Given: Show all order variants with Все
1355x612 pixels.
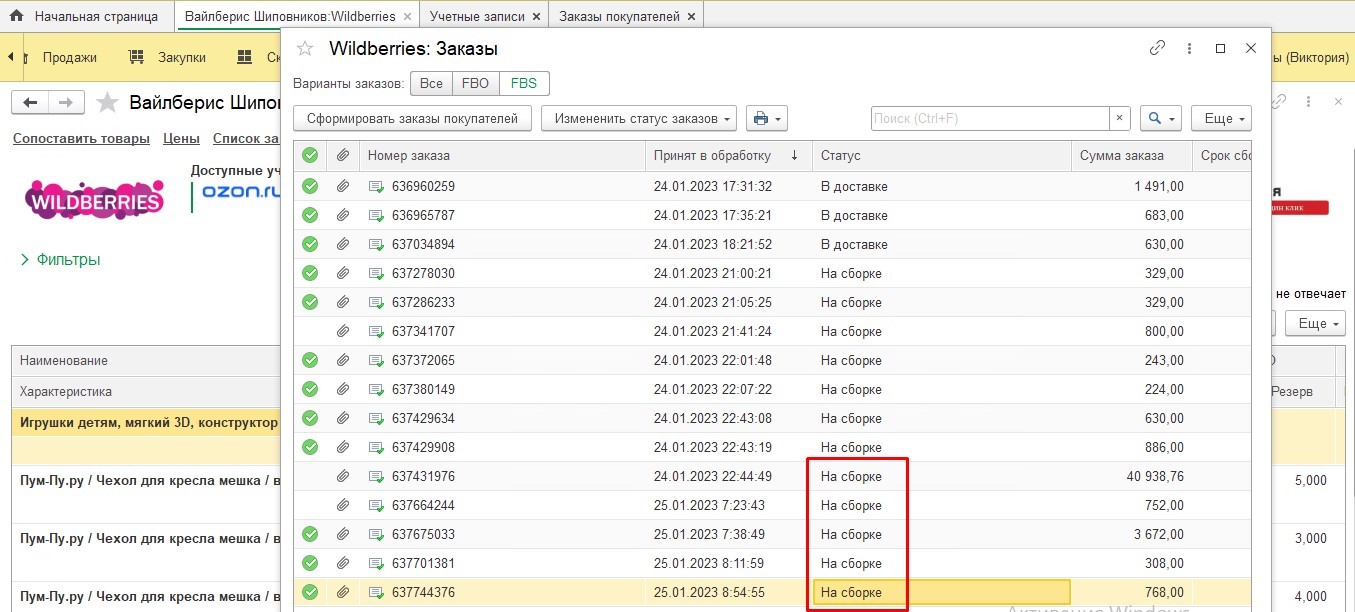Looking at the screenshot, I should point(431,83).
